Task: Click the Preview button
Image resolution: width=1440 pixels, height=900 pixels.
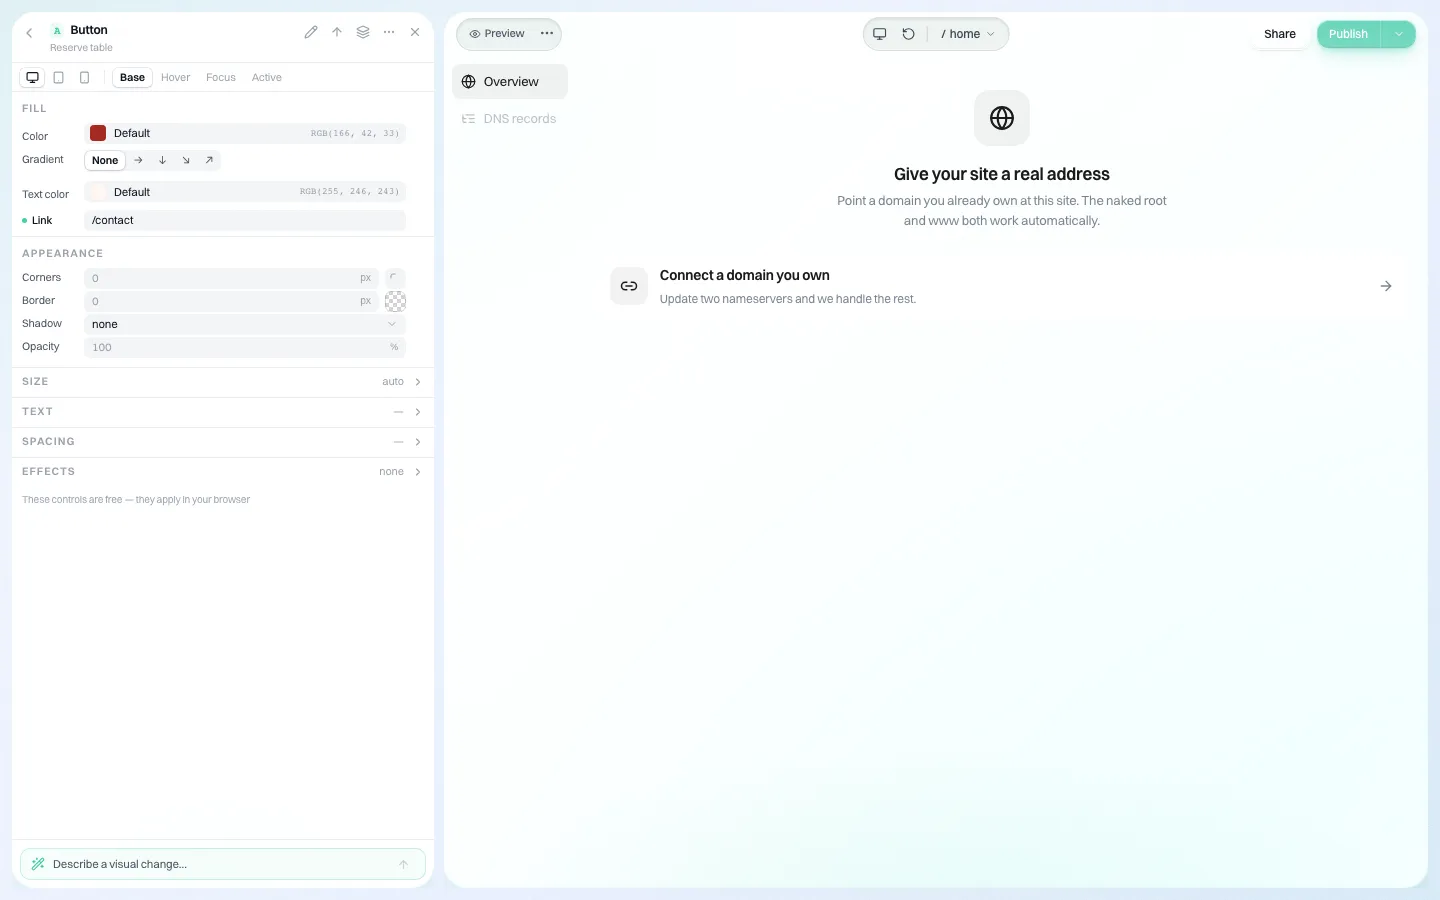Action: (x=497, y=34)
